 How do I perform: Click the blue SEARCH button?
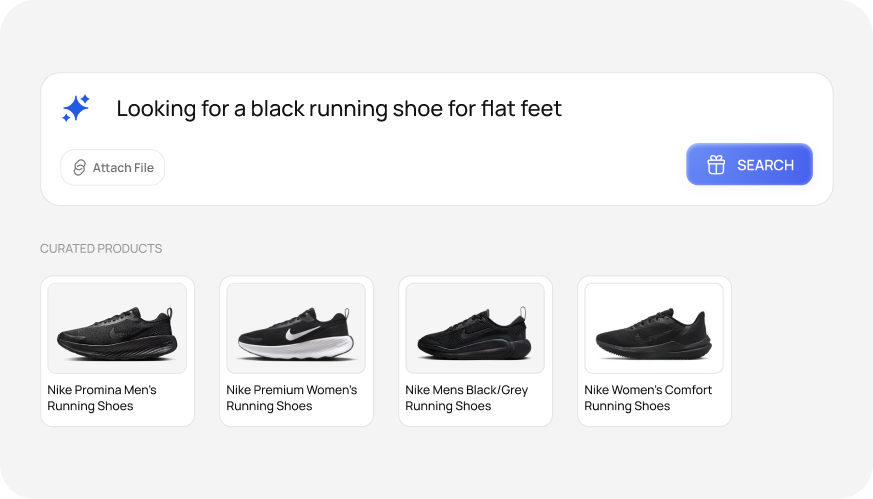pos(749,164)
